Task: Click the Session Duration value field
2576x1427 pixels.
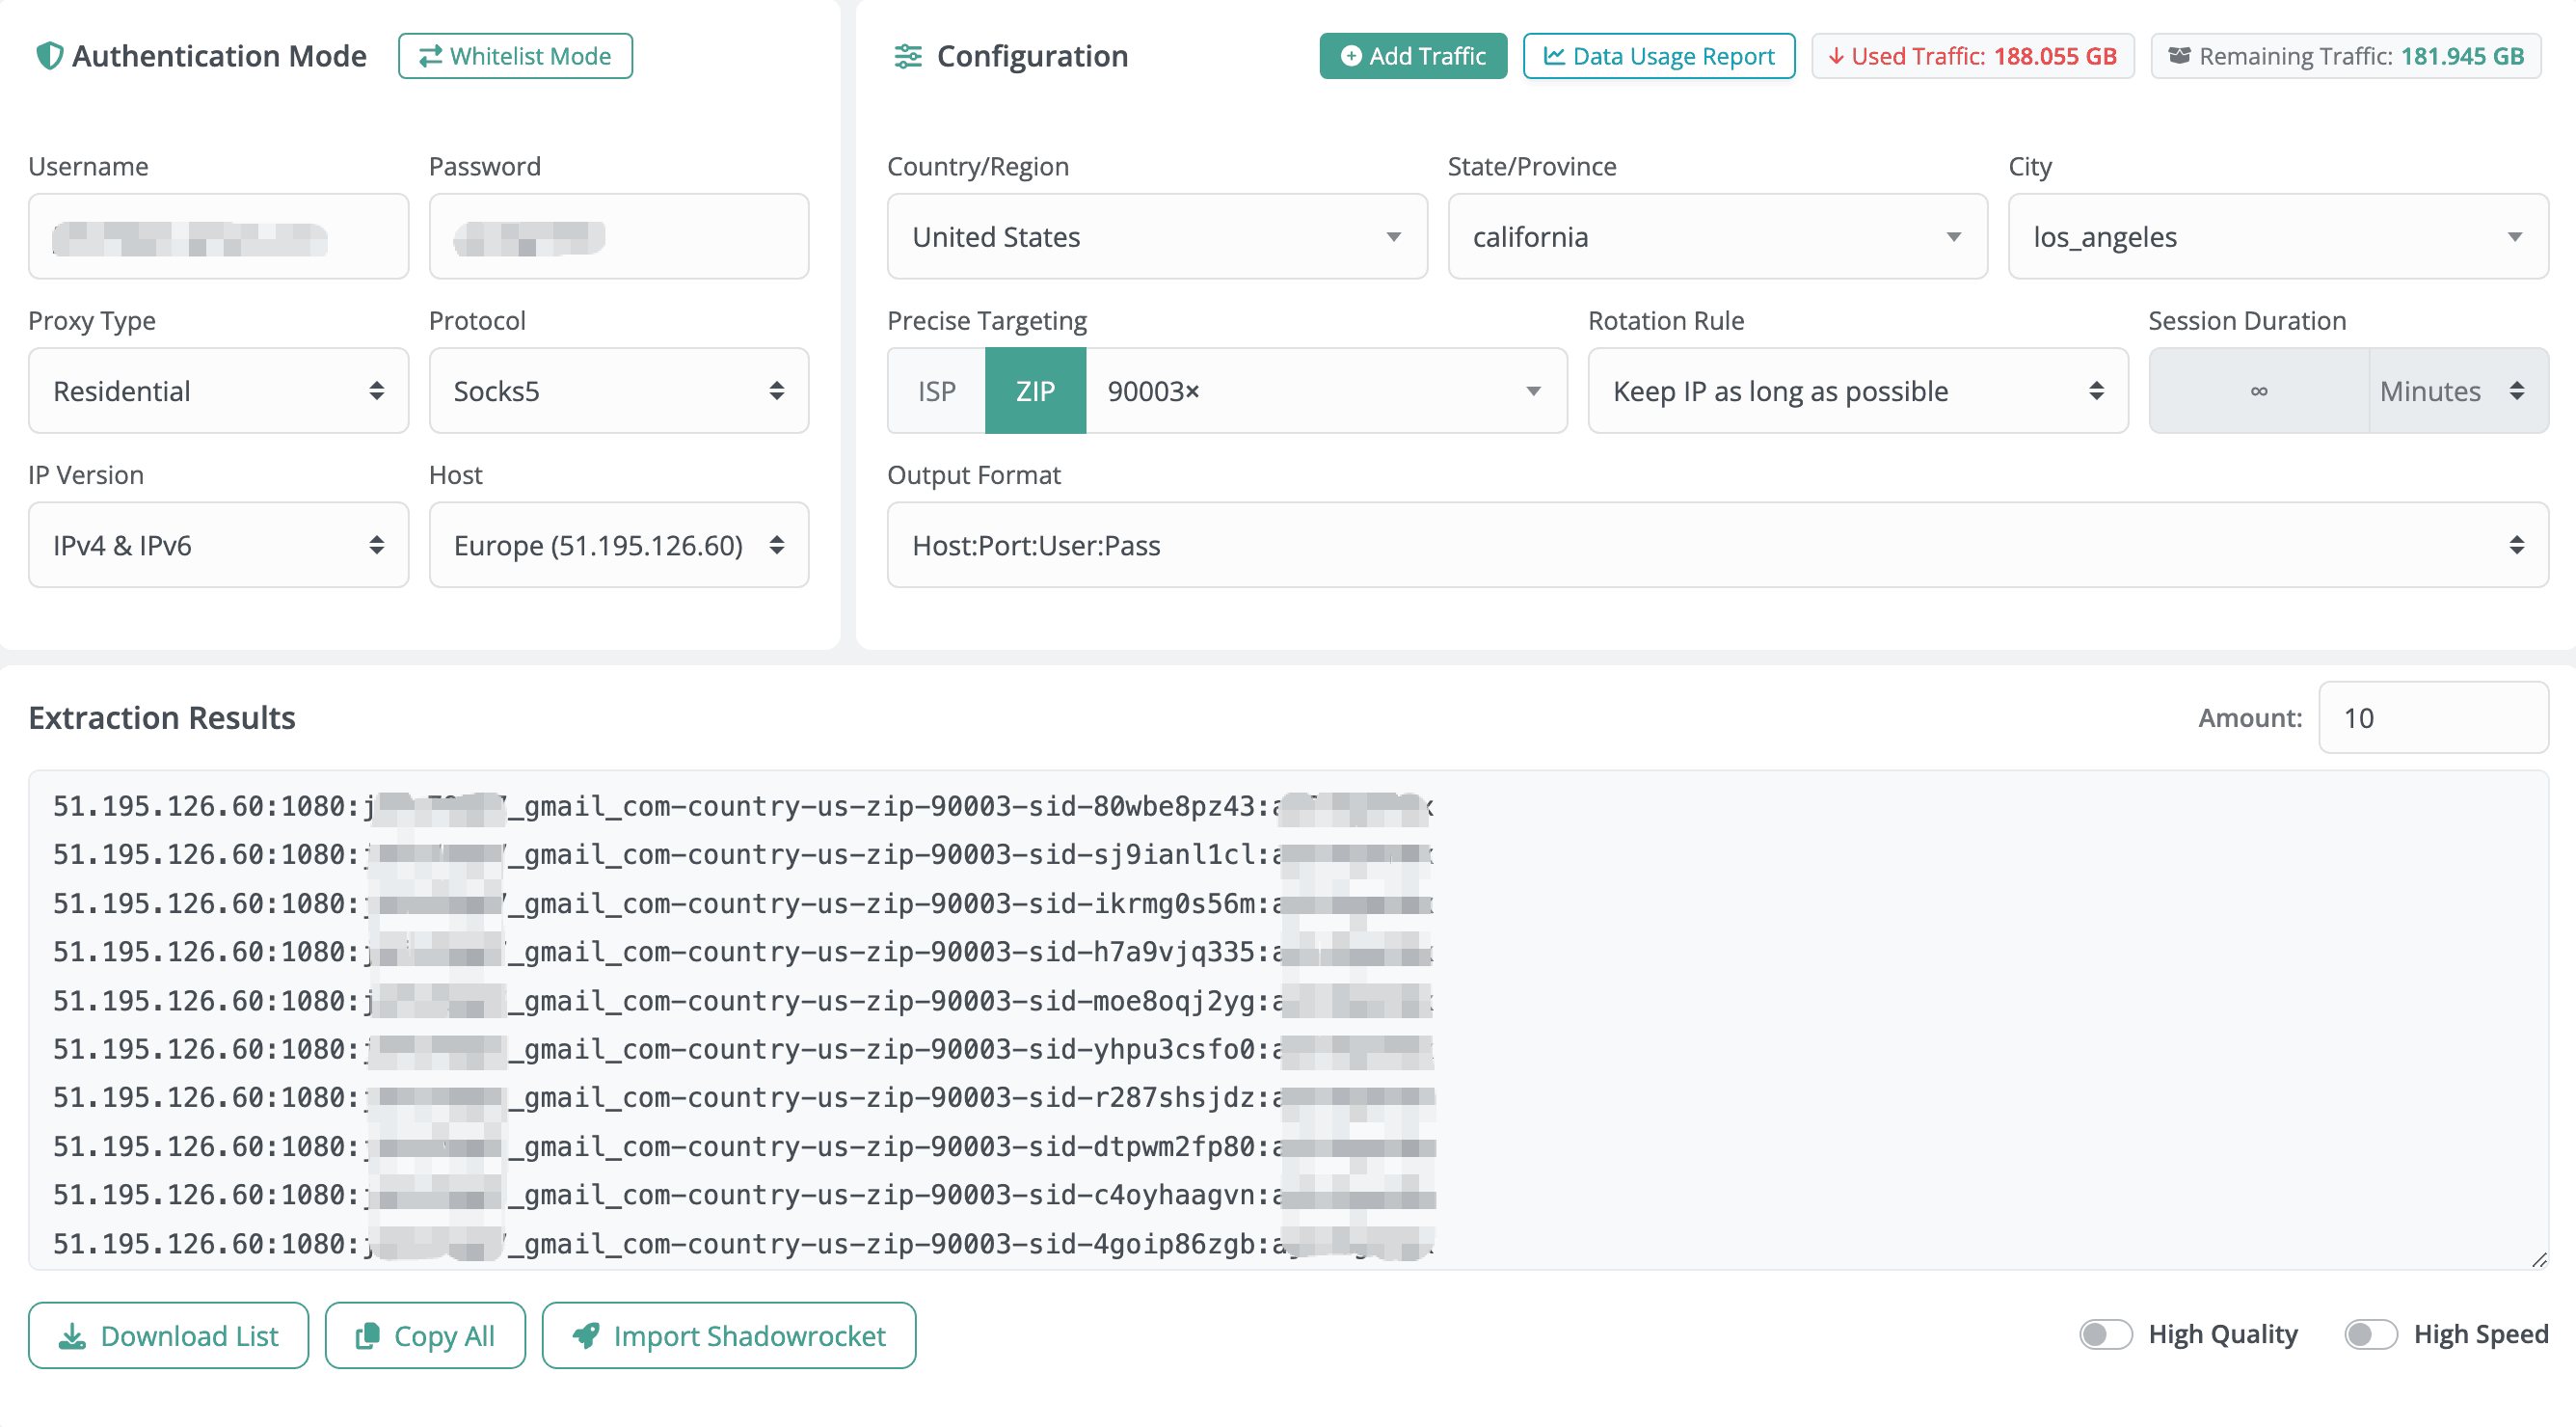Action: pyautogui.click(x=2258, y=391)
